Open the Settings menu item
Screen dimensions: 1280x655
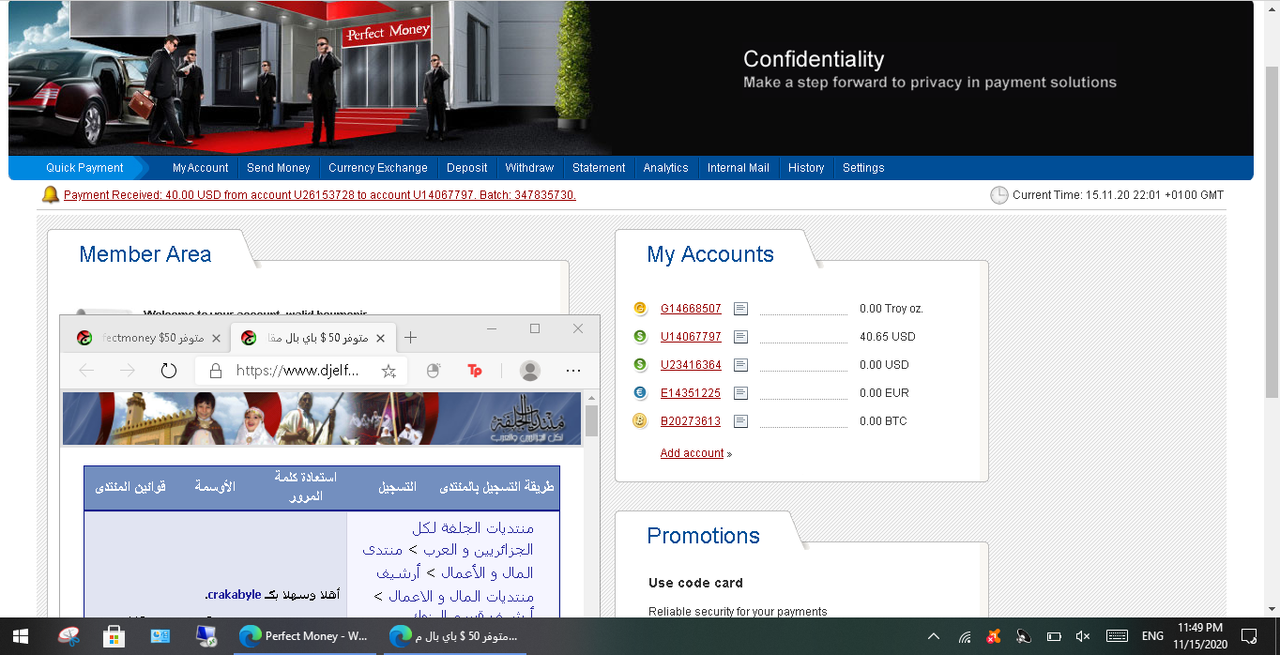(863, 168)
